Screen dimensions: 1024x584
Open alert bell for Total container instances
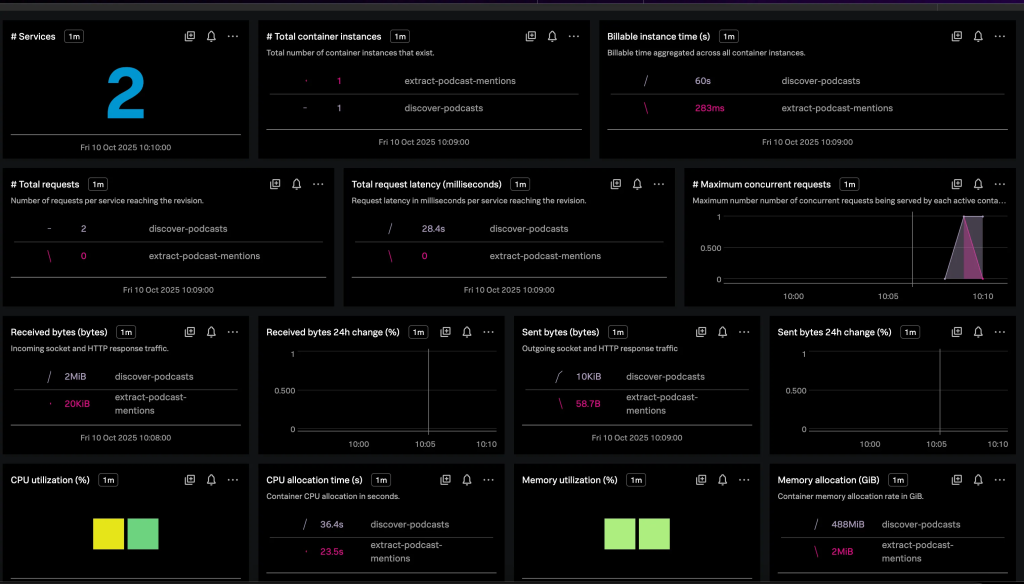552,36
